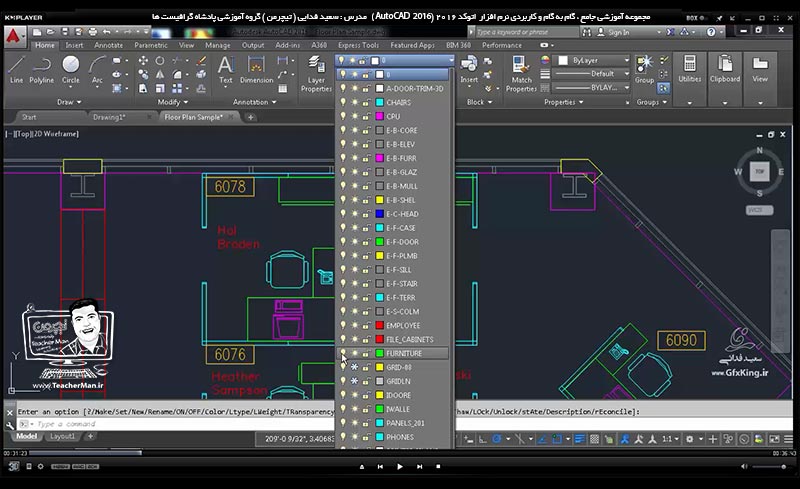Select the Arc tool
Screen dimensions: 800x489
[97, 69]
